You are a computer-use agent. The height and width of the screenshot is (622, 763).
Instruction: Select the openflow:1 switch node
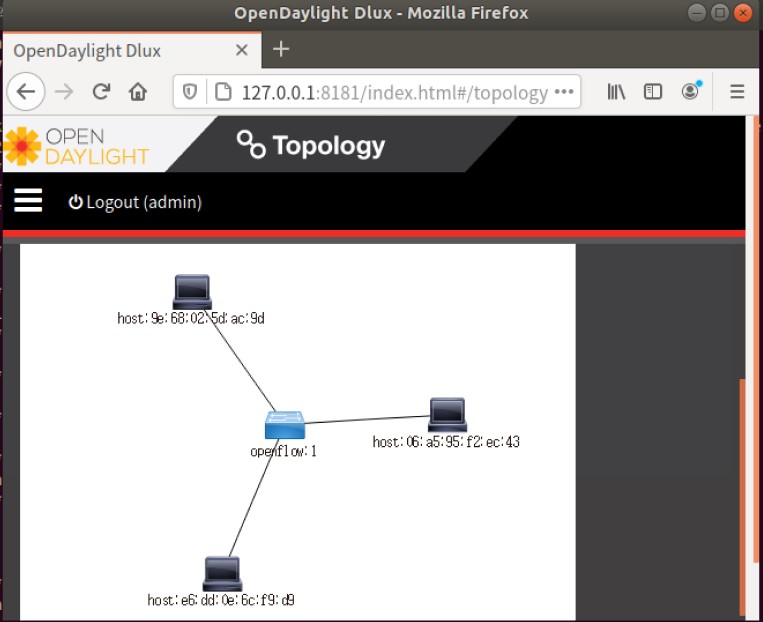[285, 424]
